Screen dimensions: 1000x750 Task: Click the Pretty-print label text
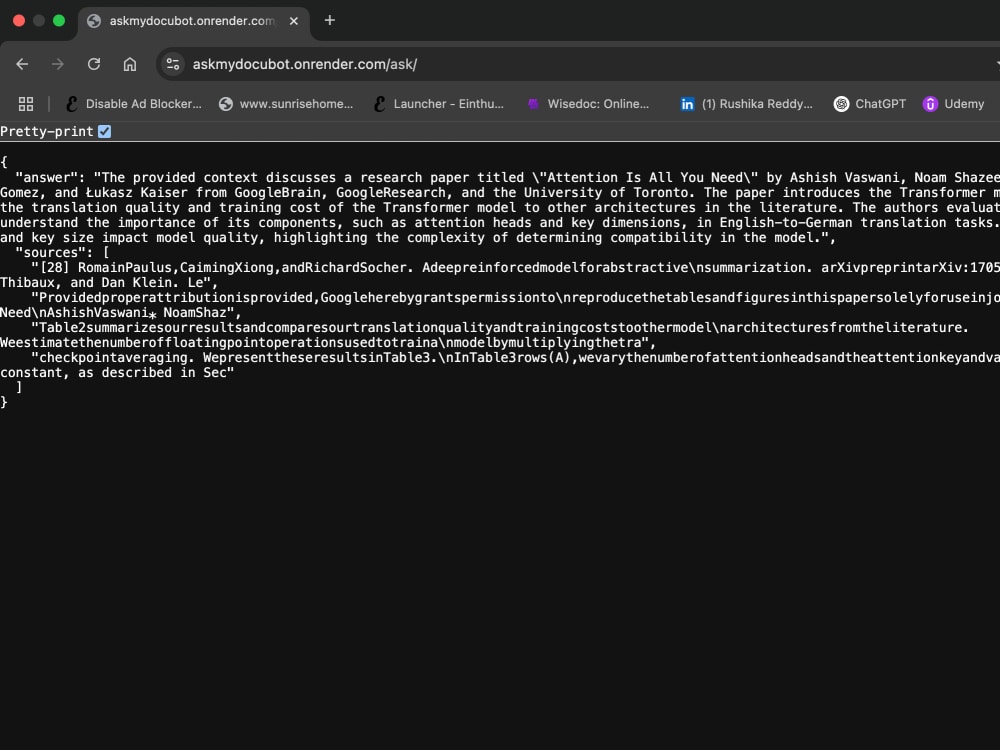pyautogui.click(x=47, y=131)
